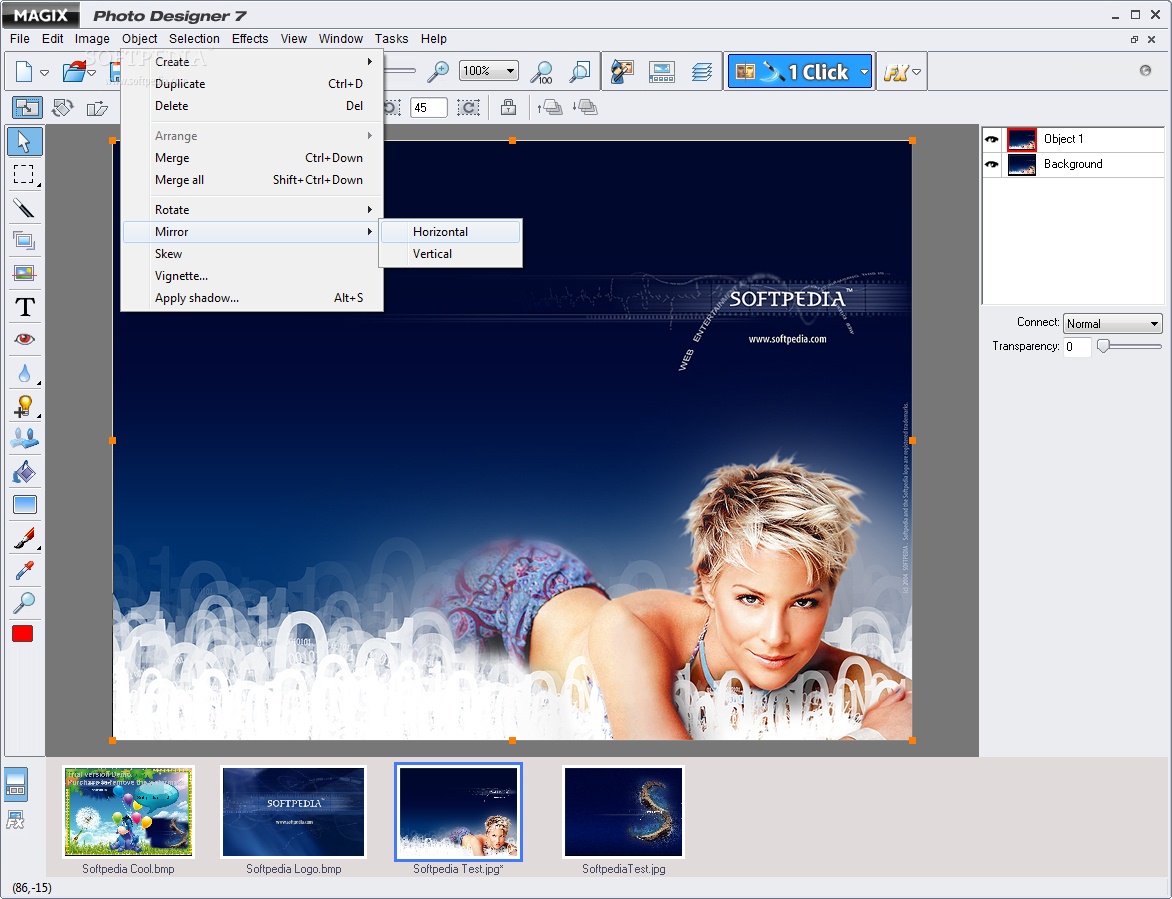
Task: Select the lightbulb brighten tool
Action: tap(24, 406)
